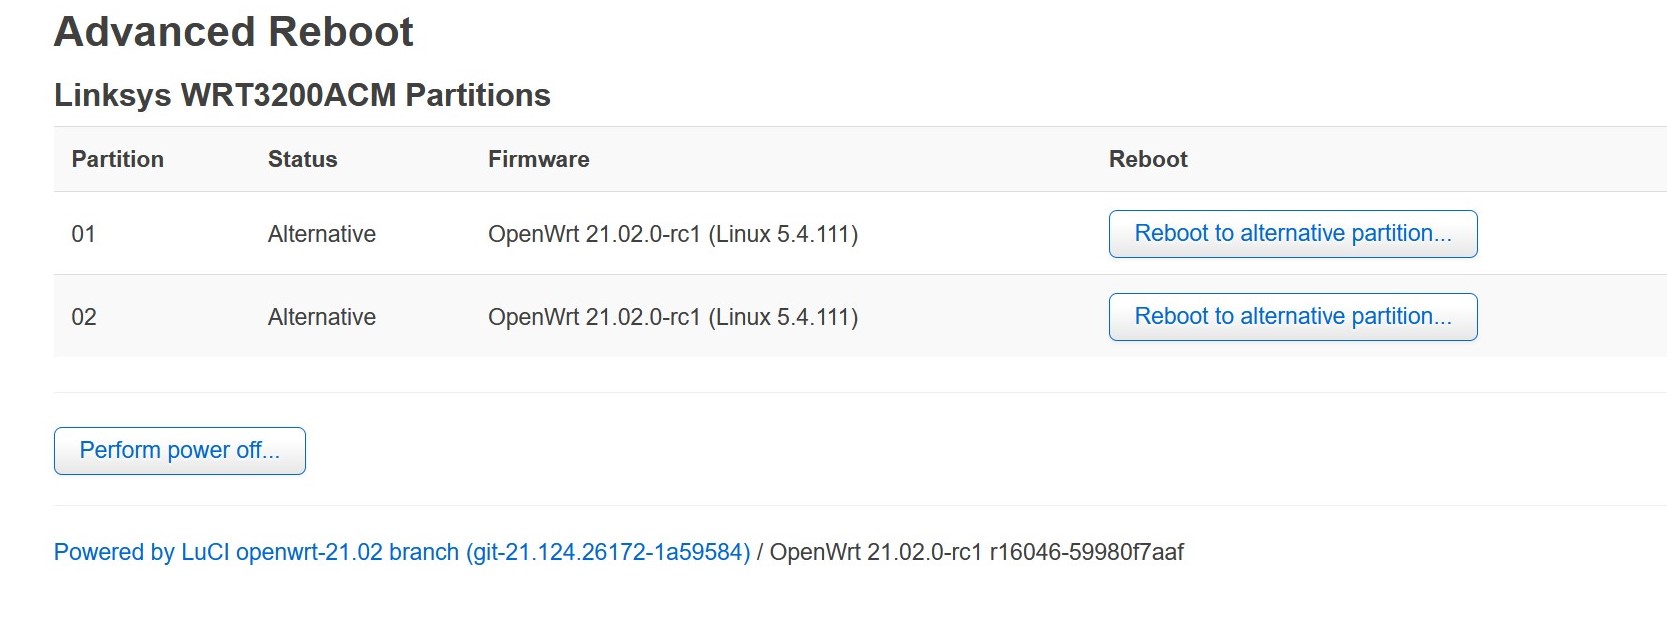Click the Partition column header

pos(117,159)
